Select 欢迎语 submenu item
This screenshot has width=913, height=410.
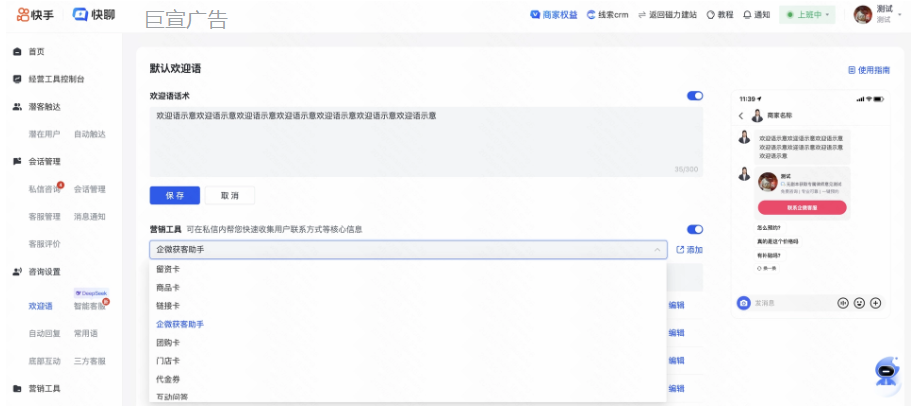(x=40, y=306)
